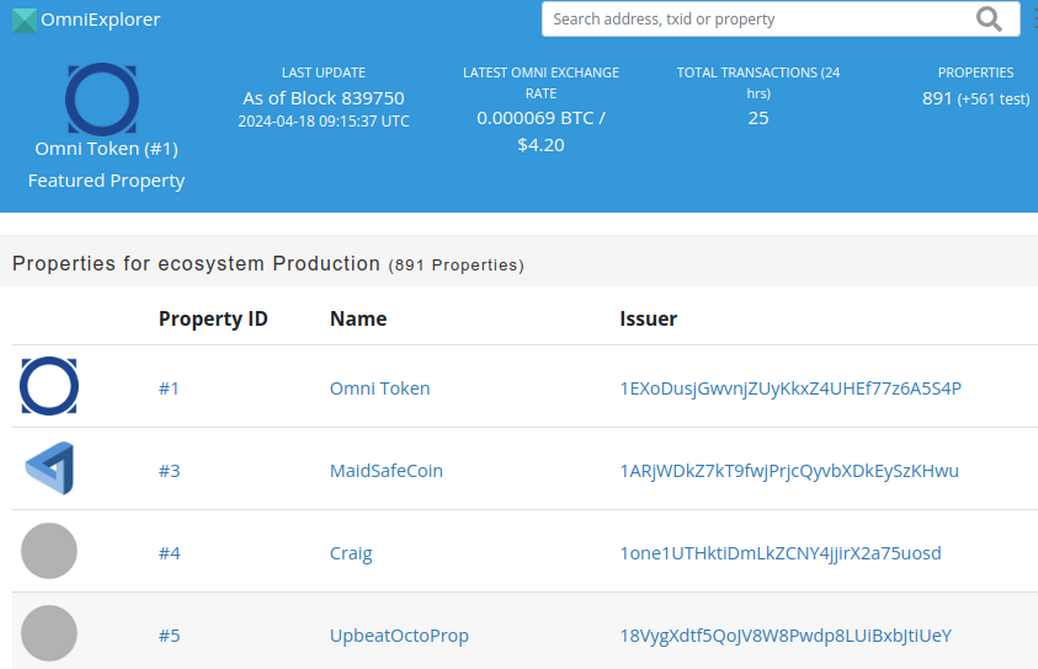Open property ID #1 link
This screenshot has height=669, width=1038.
pyautogui.click(x=169, y=388)
